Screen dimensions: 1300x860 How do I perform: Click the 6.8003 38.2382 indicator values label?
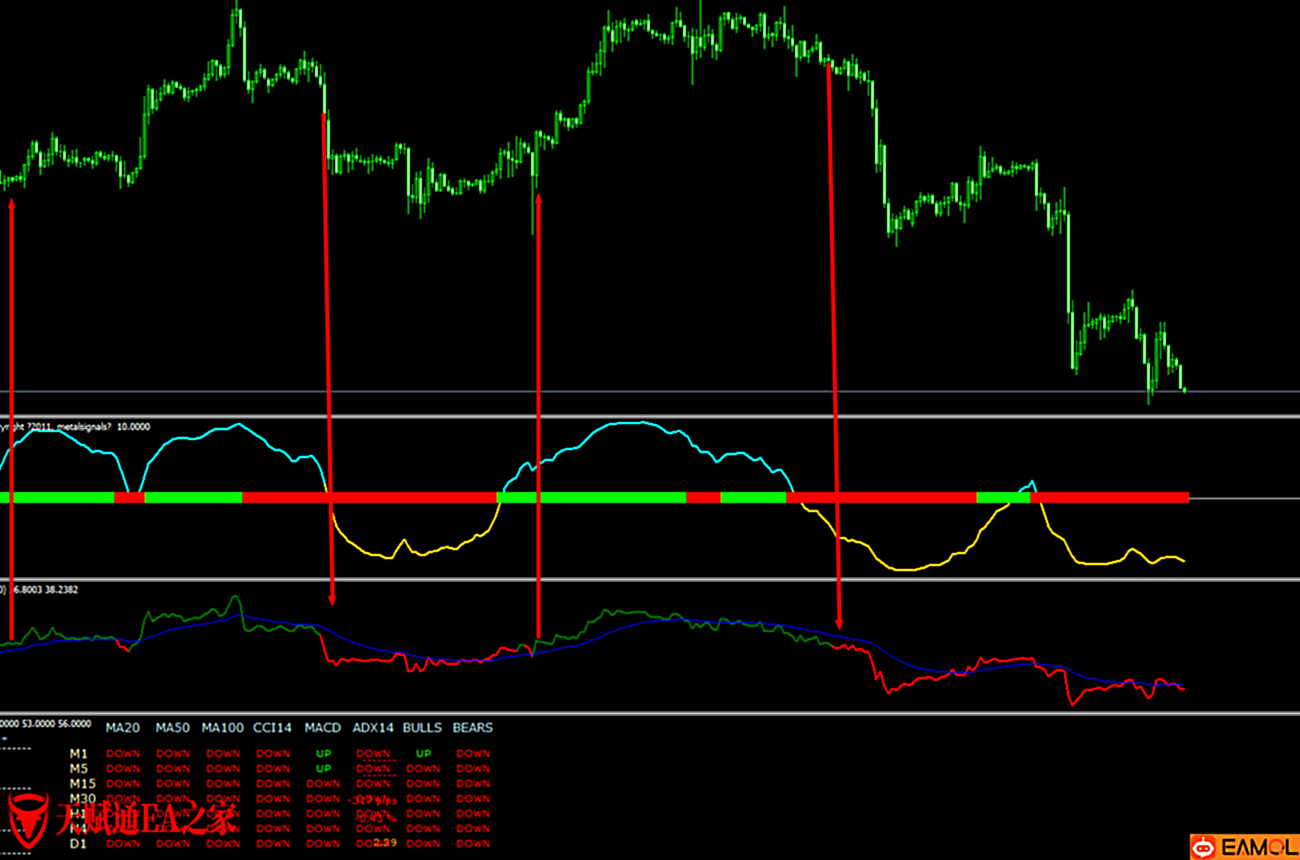[x=44, y=590]
